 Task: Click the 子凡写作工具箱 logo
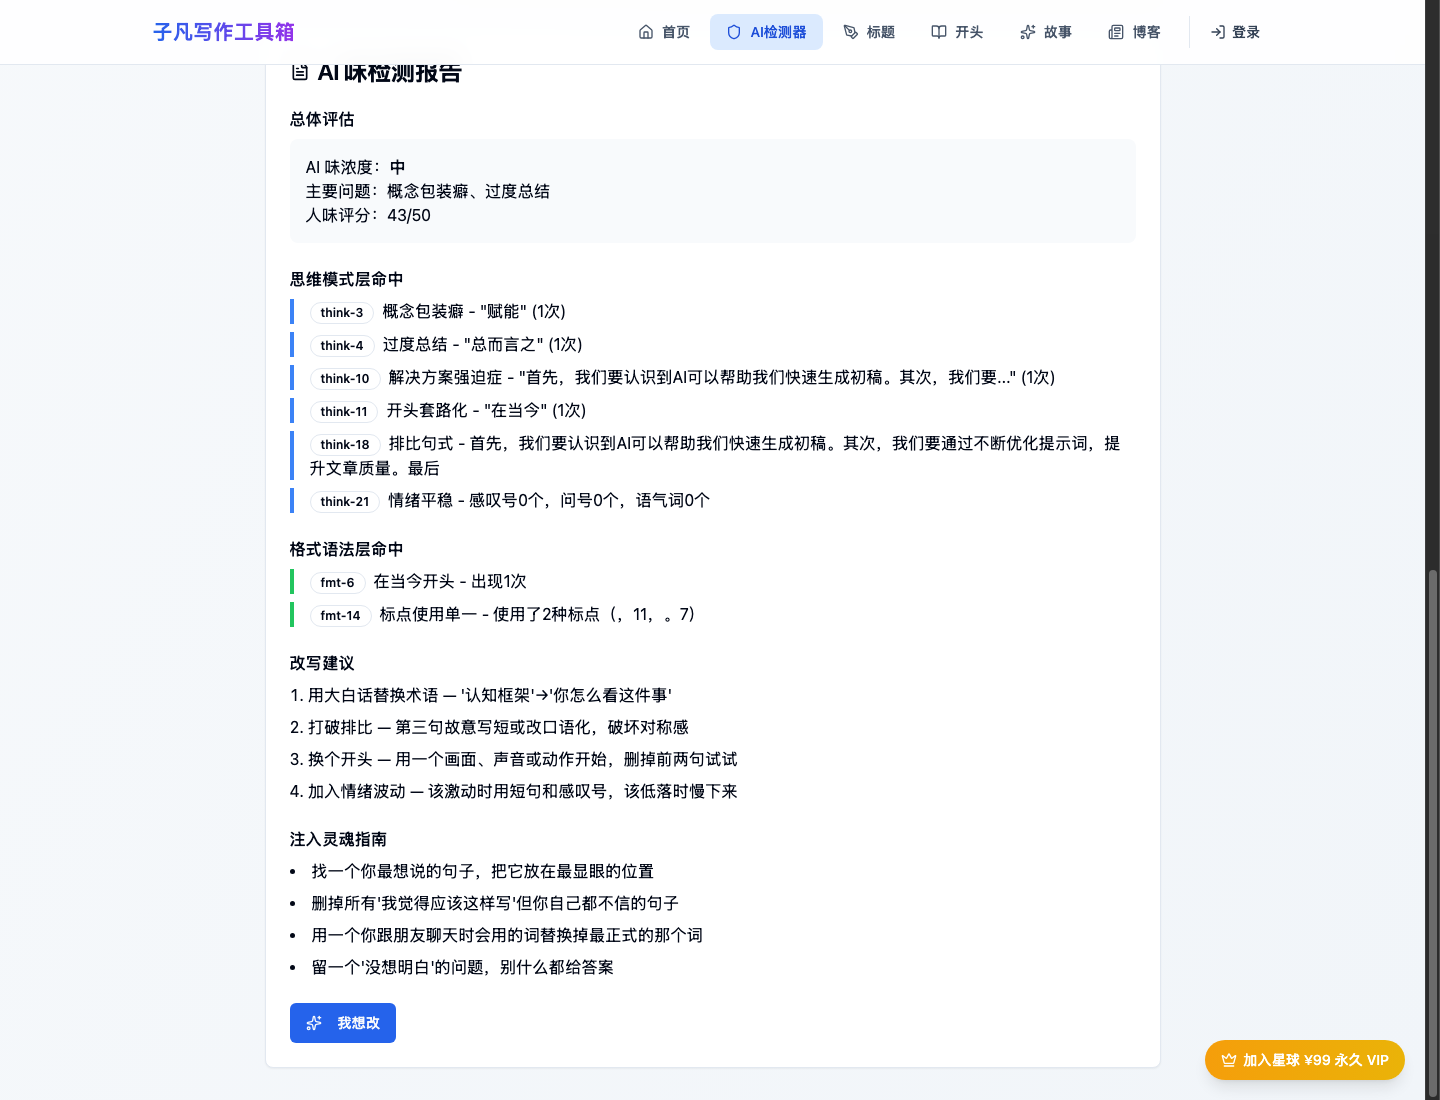click(224, 32)
